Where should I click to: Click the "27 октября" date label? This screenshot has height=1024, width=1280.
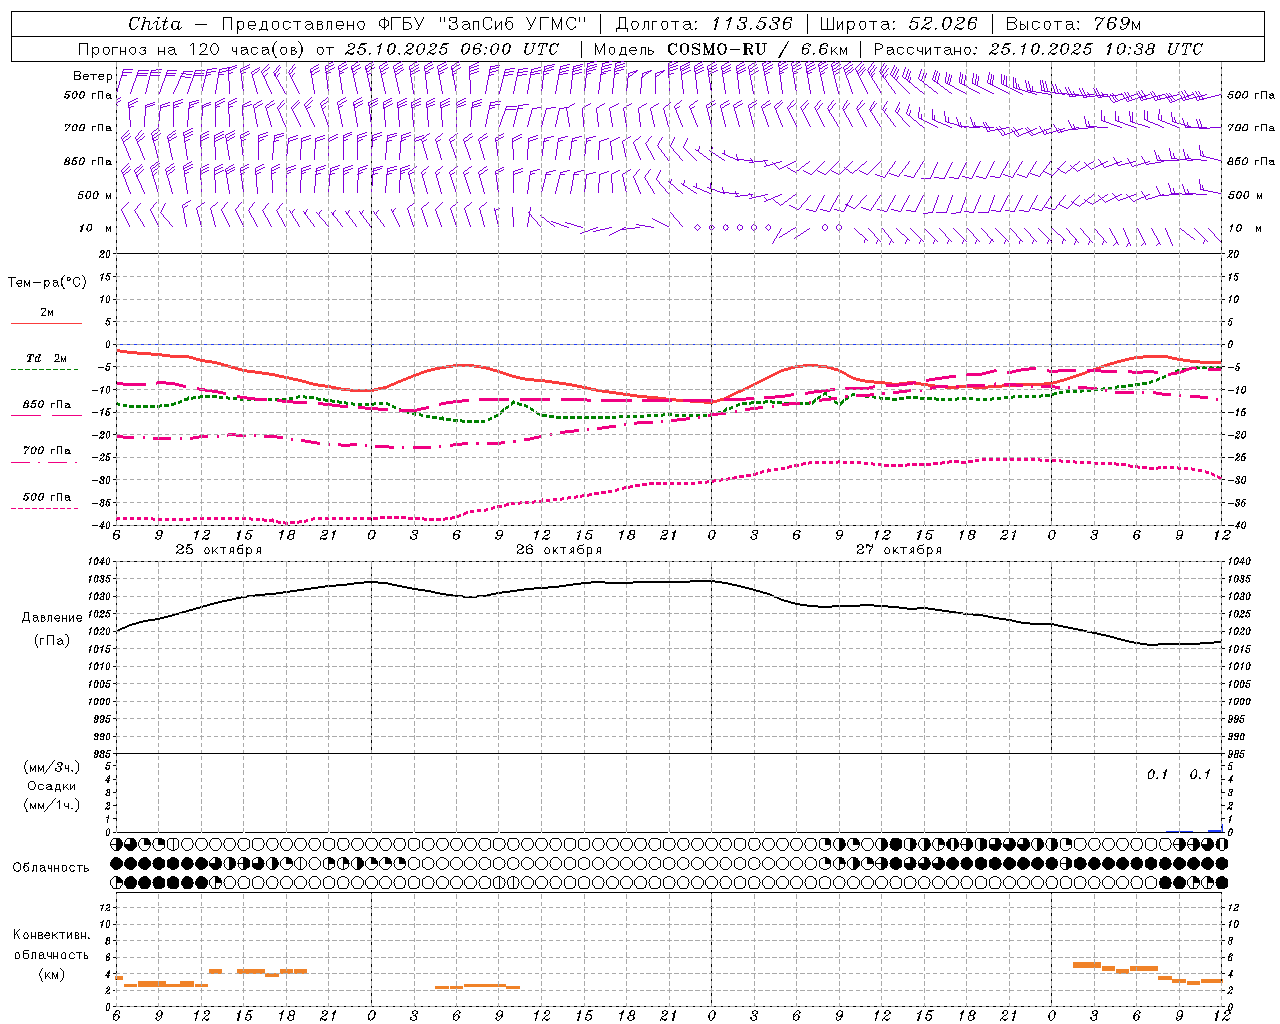[x=899, y=550]
